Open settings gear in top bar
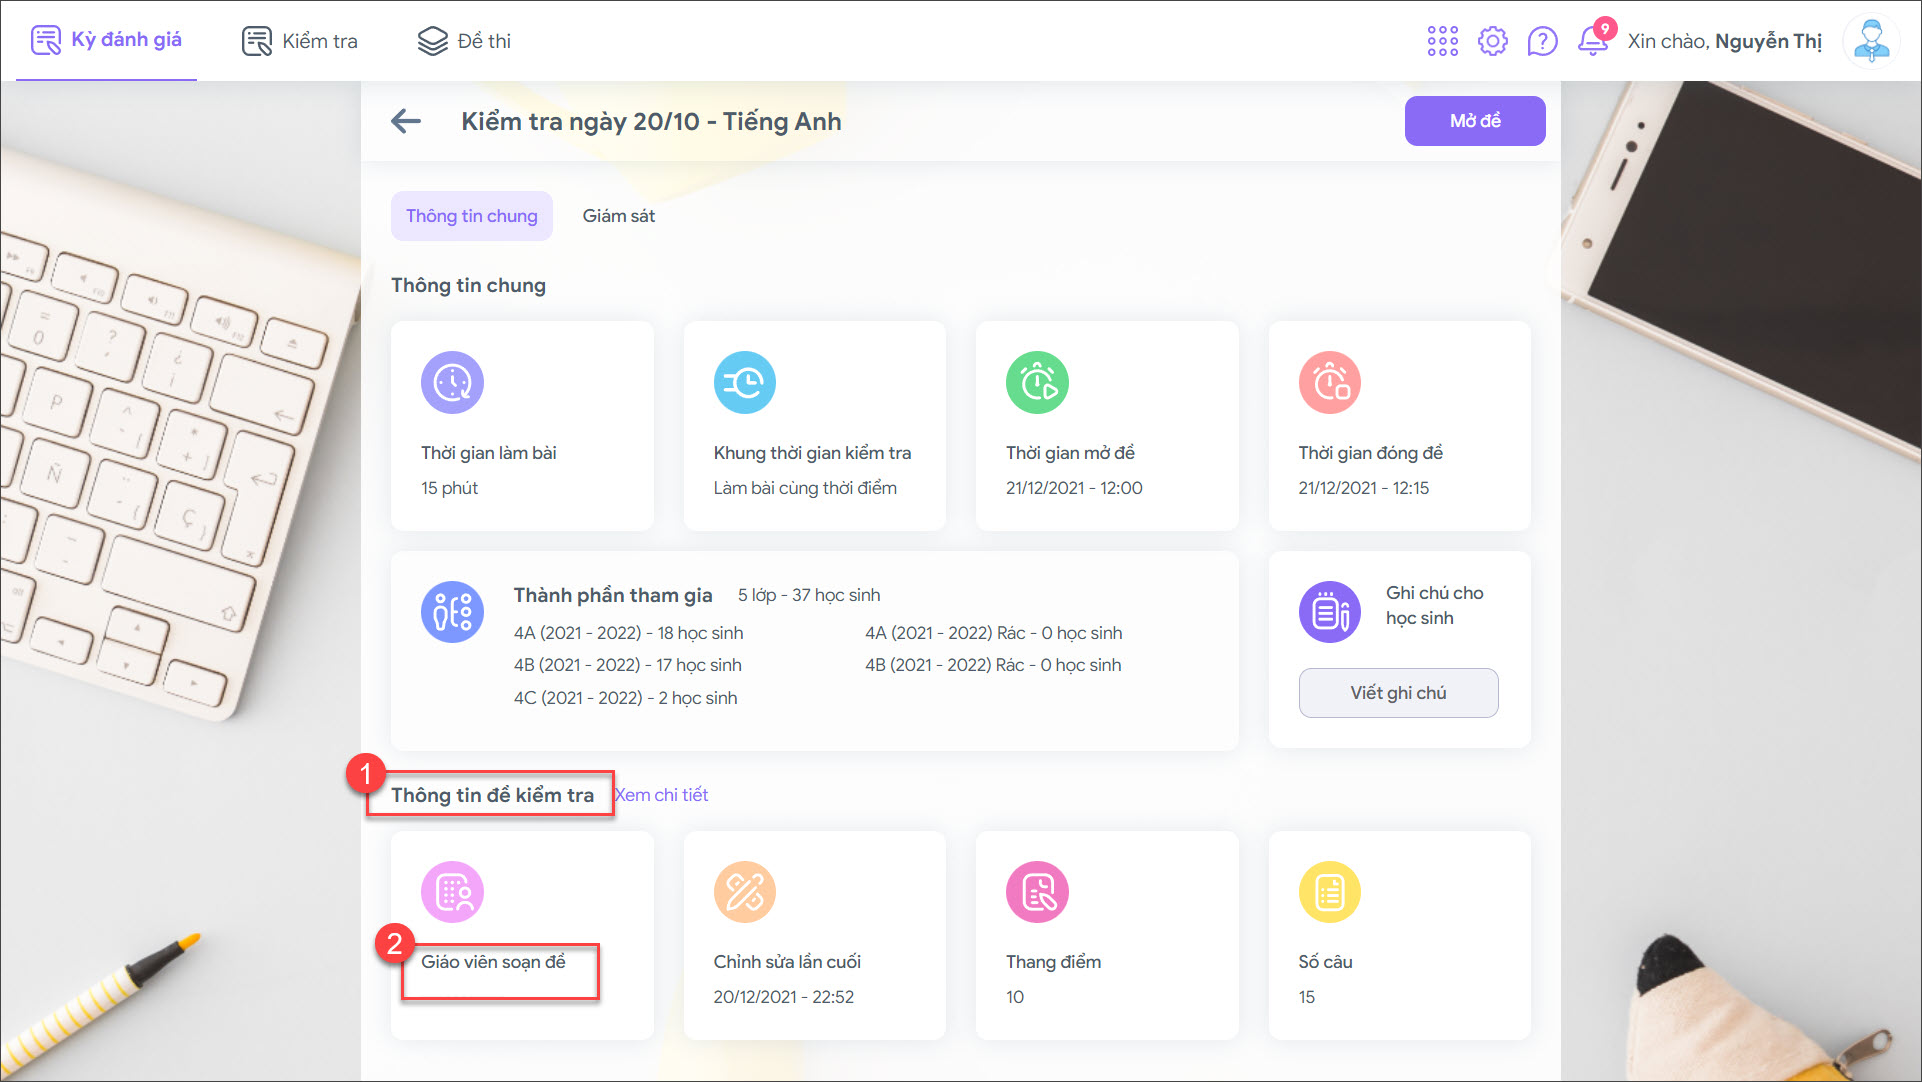1922x1082 pixels. (1492, 41)
